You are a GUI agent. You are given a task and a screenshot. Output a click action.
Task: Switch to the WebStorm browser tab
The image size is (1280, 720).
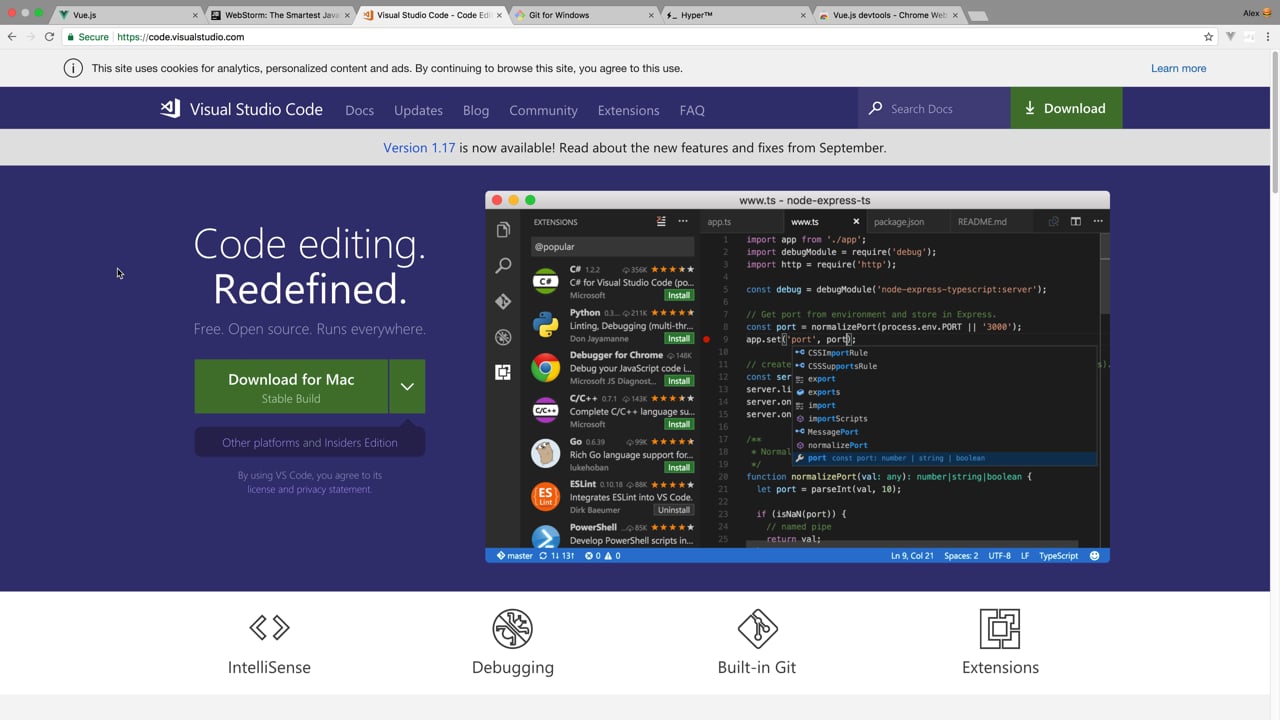click(280, 15)
